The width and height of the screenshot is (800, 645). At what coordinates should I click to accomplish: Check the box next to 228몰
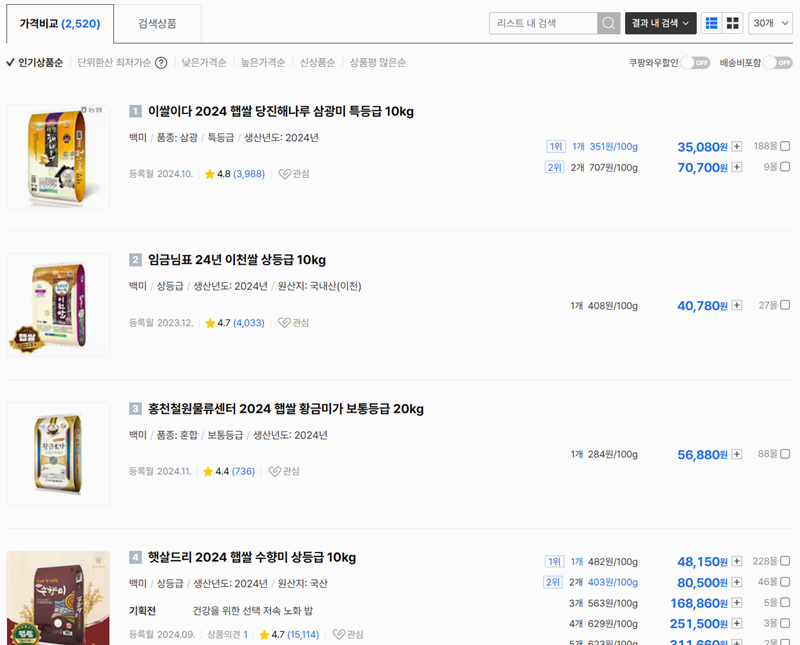(x=785, y=561)
